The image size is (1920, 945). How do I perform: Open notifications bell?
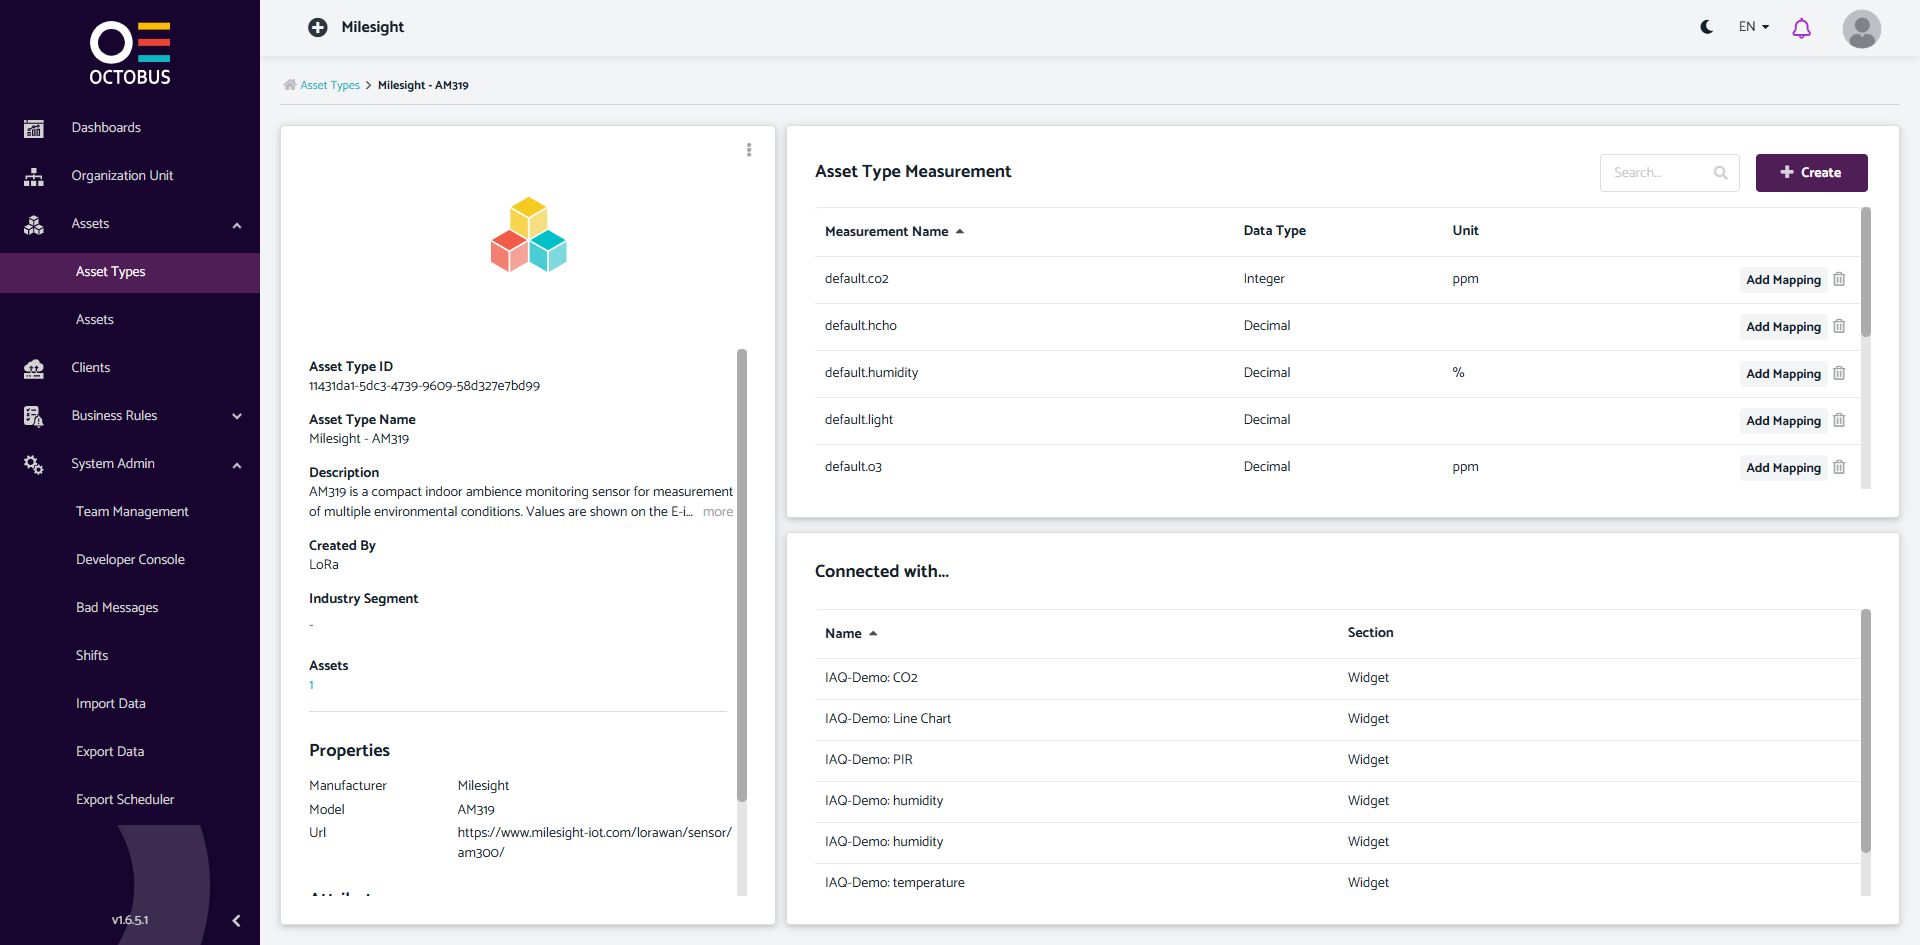(x=1801, y=28)
